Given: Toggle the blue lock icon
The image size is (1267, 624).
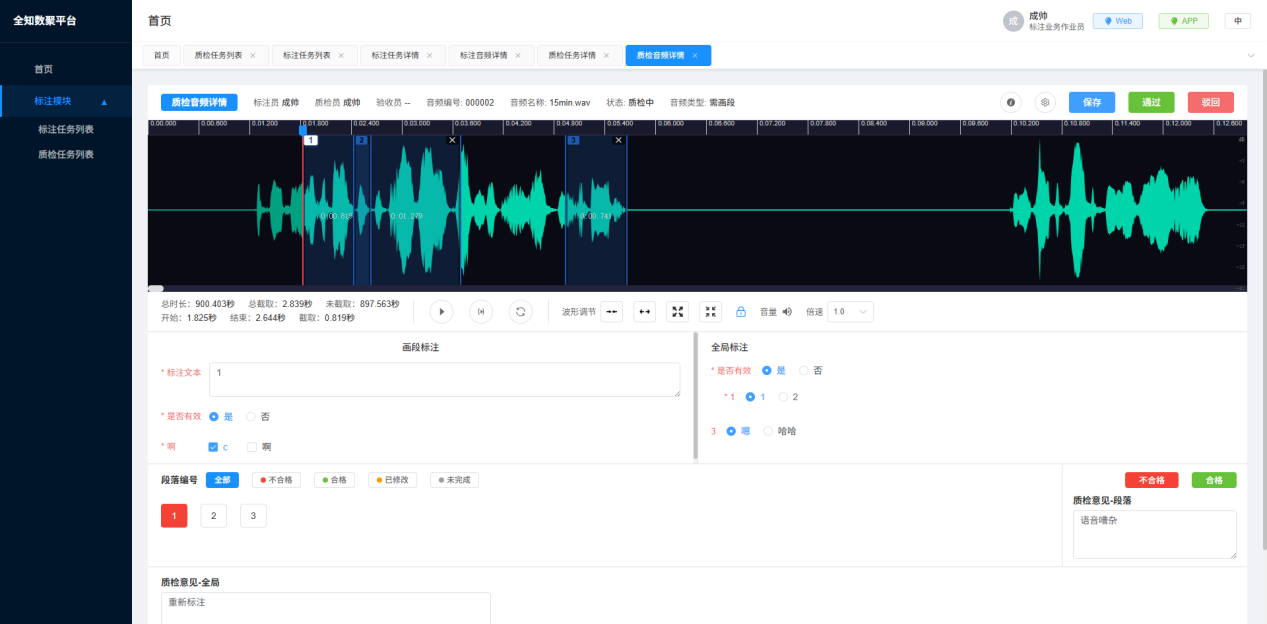Looking at the screenshot, I should 741,312.
